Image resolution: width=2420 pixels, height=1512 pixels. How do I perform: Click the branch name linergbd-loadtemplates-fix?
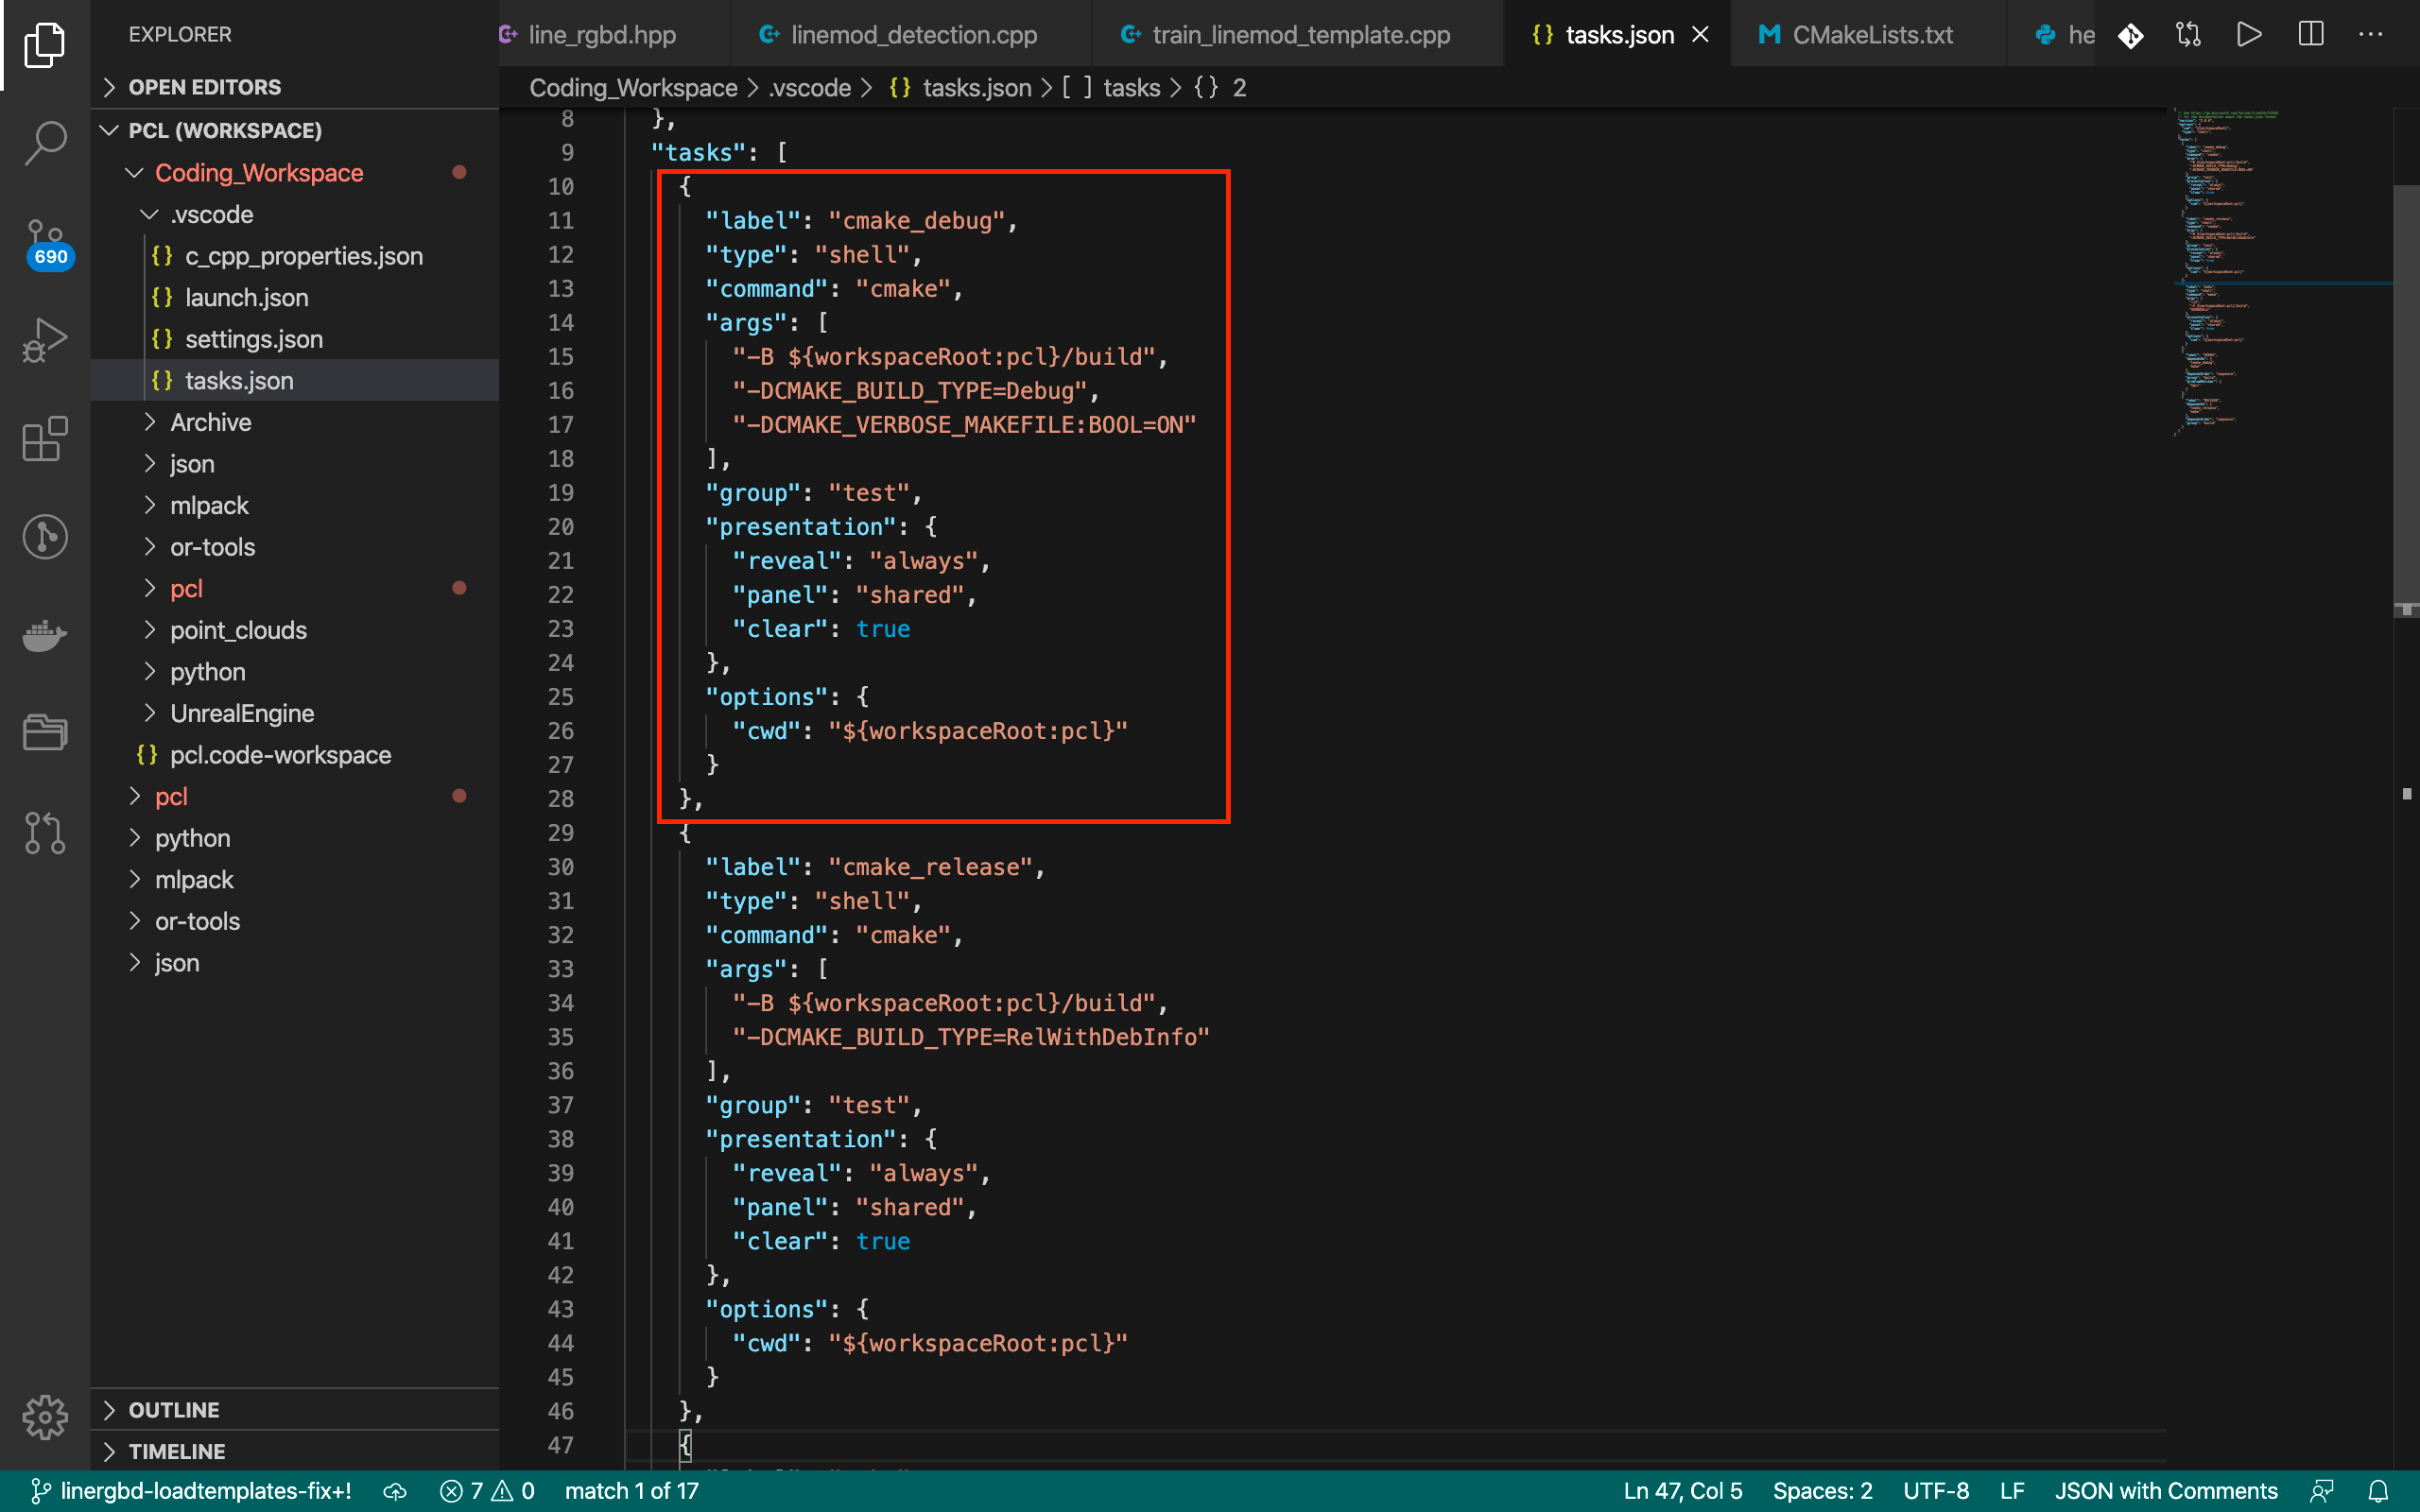pos(205,1490)
